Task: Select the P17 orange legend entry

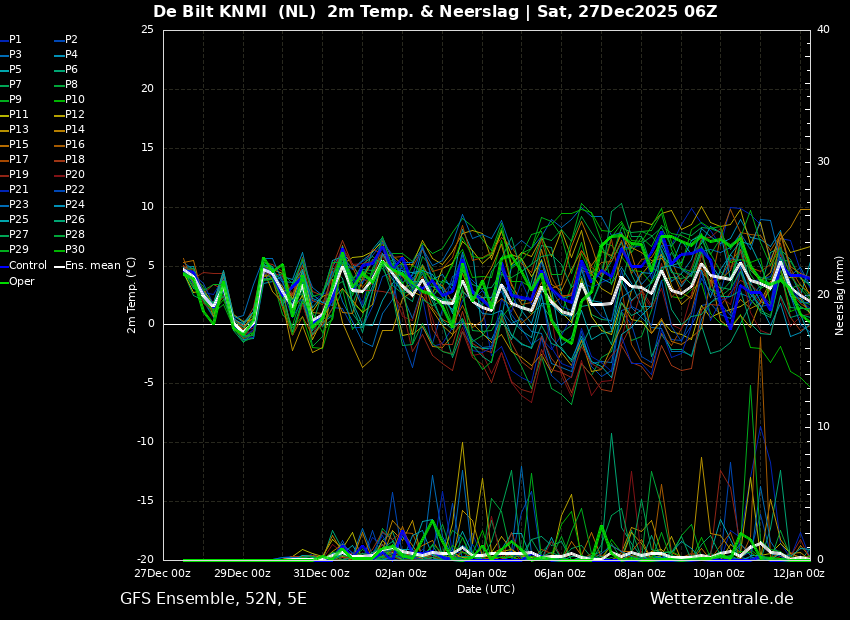Action: pos(18,160)
